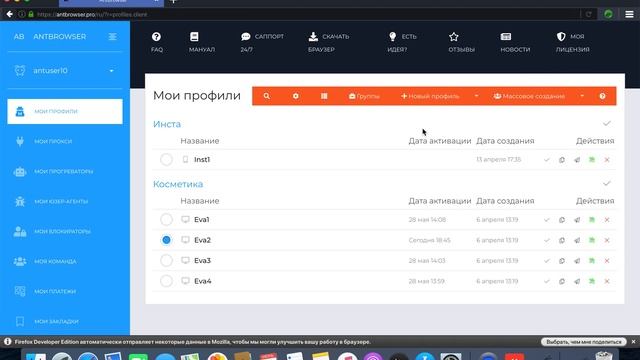640x360 pixels.
Task: Click the copy icon for Inst1
Action: (562, 160)
